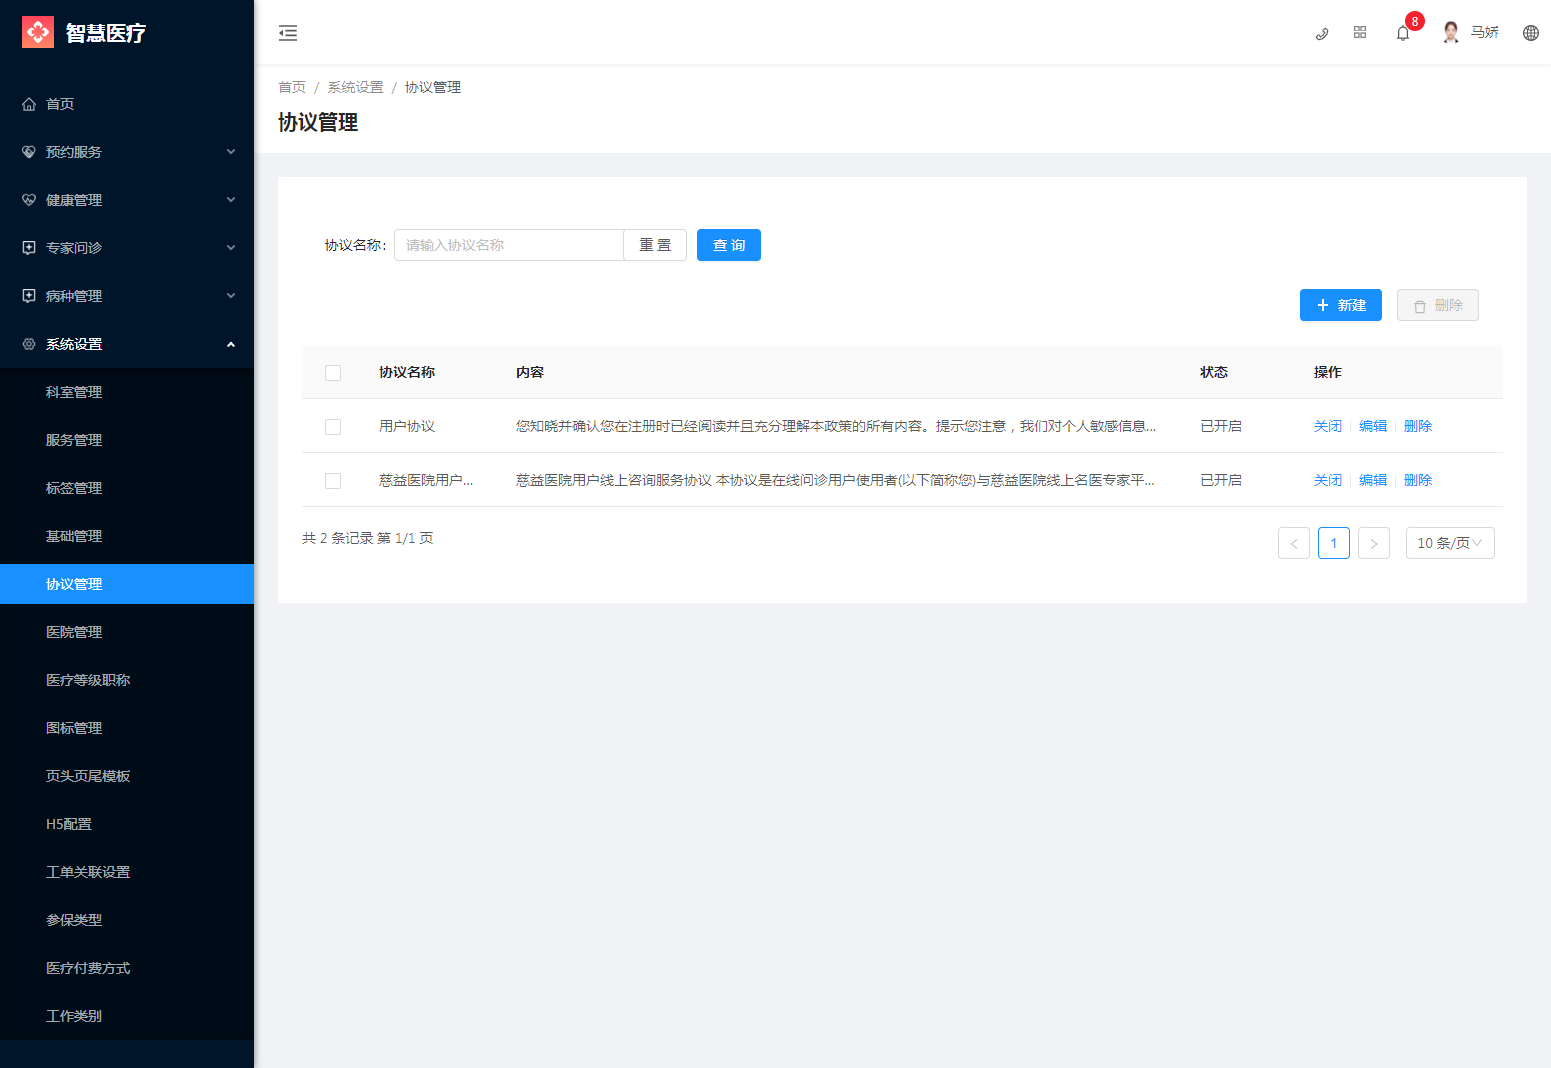1551x1068 pixels.
Task: Click 关闭 for the 慈益医院用户 row
Action: [1328, 480]
